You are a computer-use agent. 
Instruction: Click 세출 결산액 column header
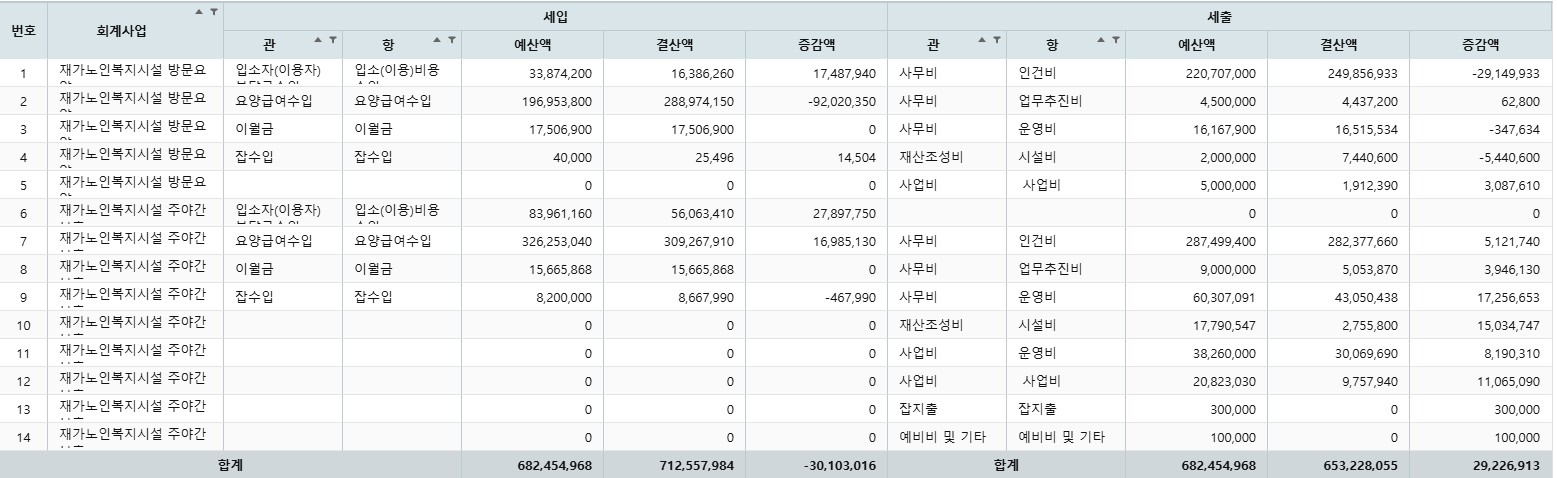[x=1338, y=45]
